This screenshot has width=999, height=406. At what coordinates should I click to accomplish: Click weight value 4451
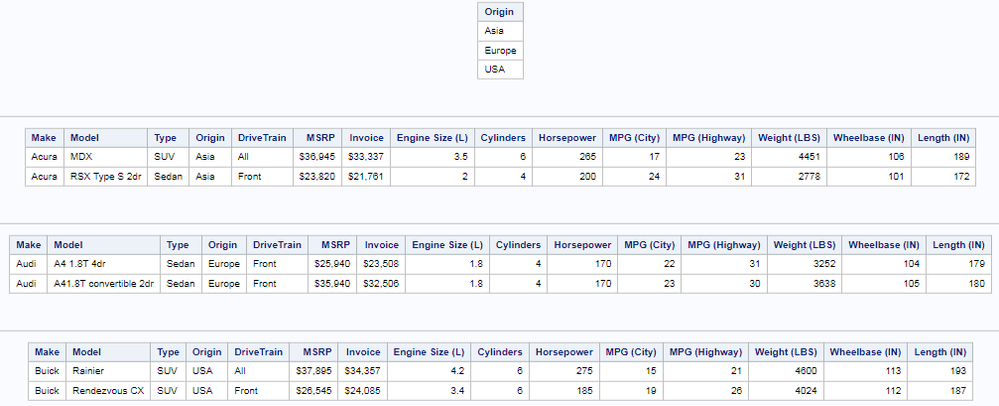pos(789,157)
